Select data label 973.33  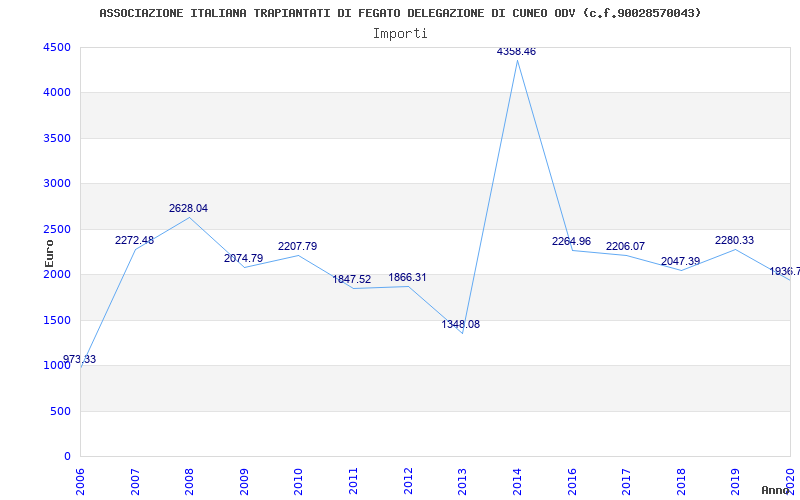[80, 359]
